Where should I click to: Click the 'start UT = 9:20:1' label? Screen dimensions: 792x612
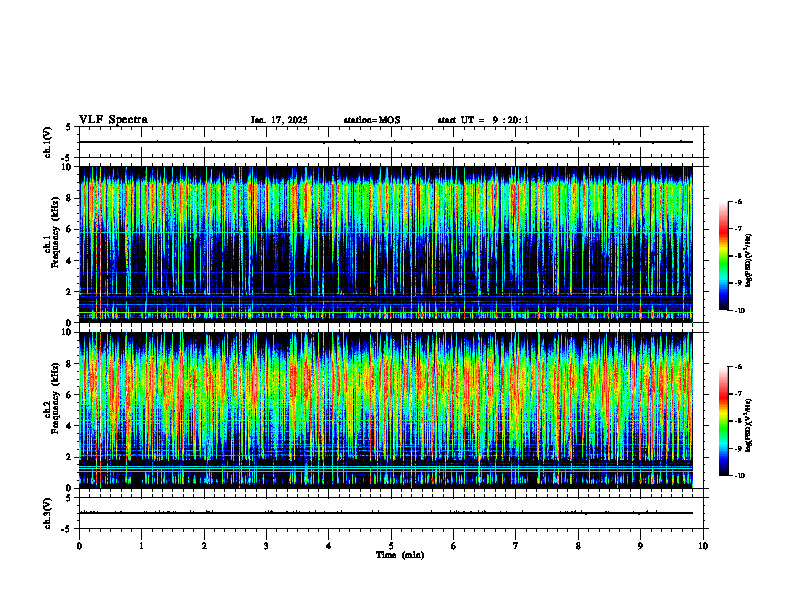coord(483,120)
